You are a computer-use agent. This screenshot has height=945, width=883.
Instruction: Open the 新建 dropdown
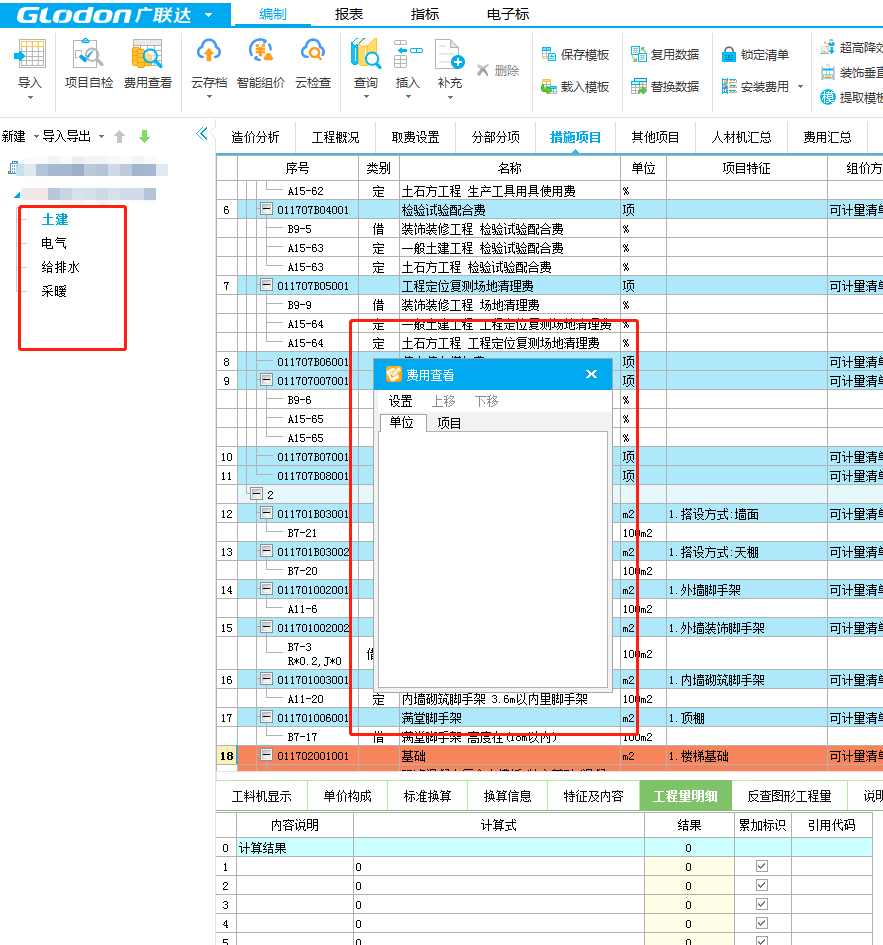click(x=36, y=137)
